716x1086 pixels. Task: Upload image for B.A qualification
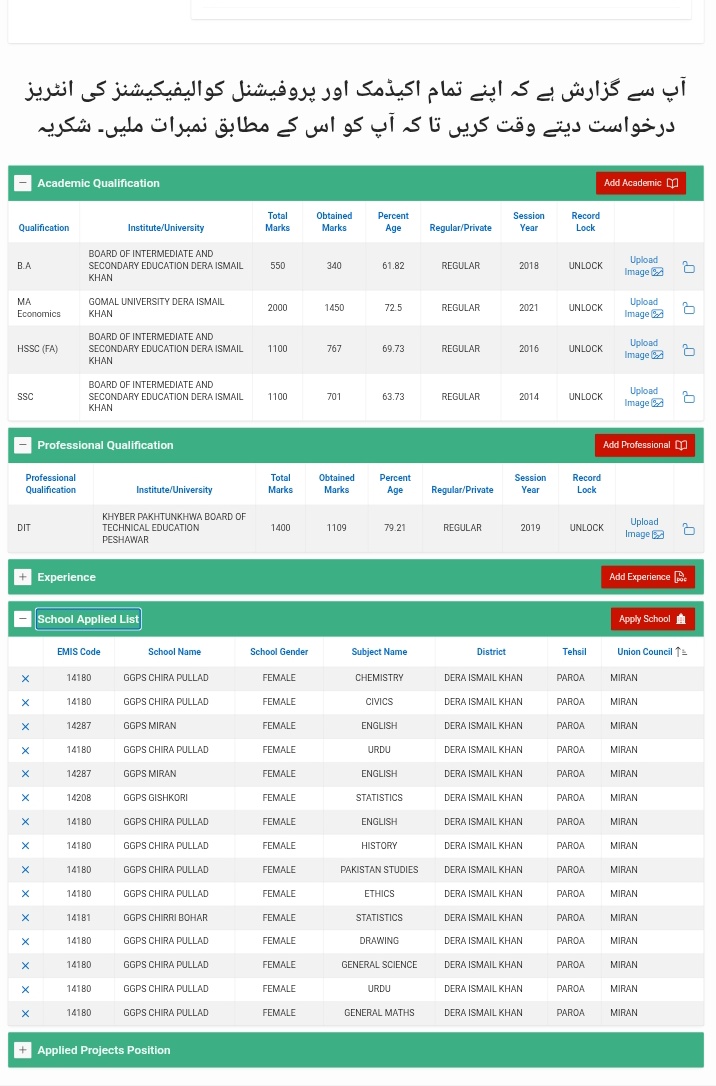click(644, 266)
